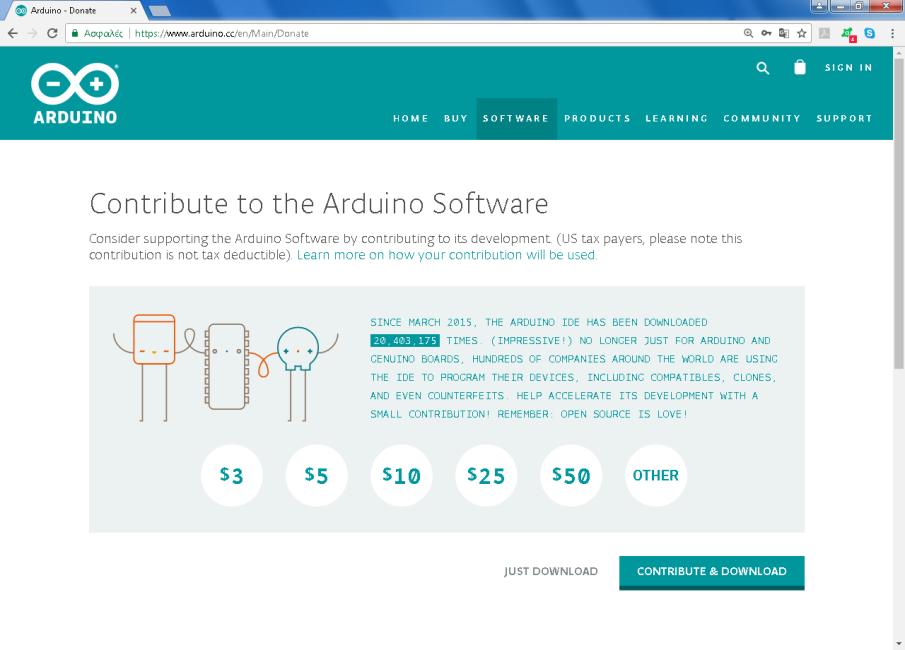The width and height of the screenshot is (905, 650).
Task: Click the JUST DOWNLOAD link
Action: pyautogui.click(x=551, y=571)
